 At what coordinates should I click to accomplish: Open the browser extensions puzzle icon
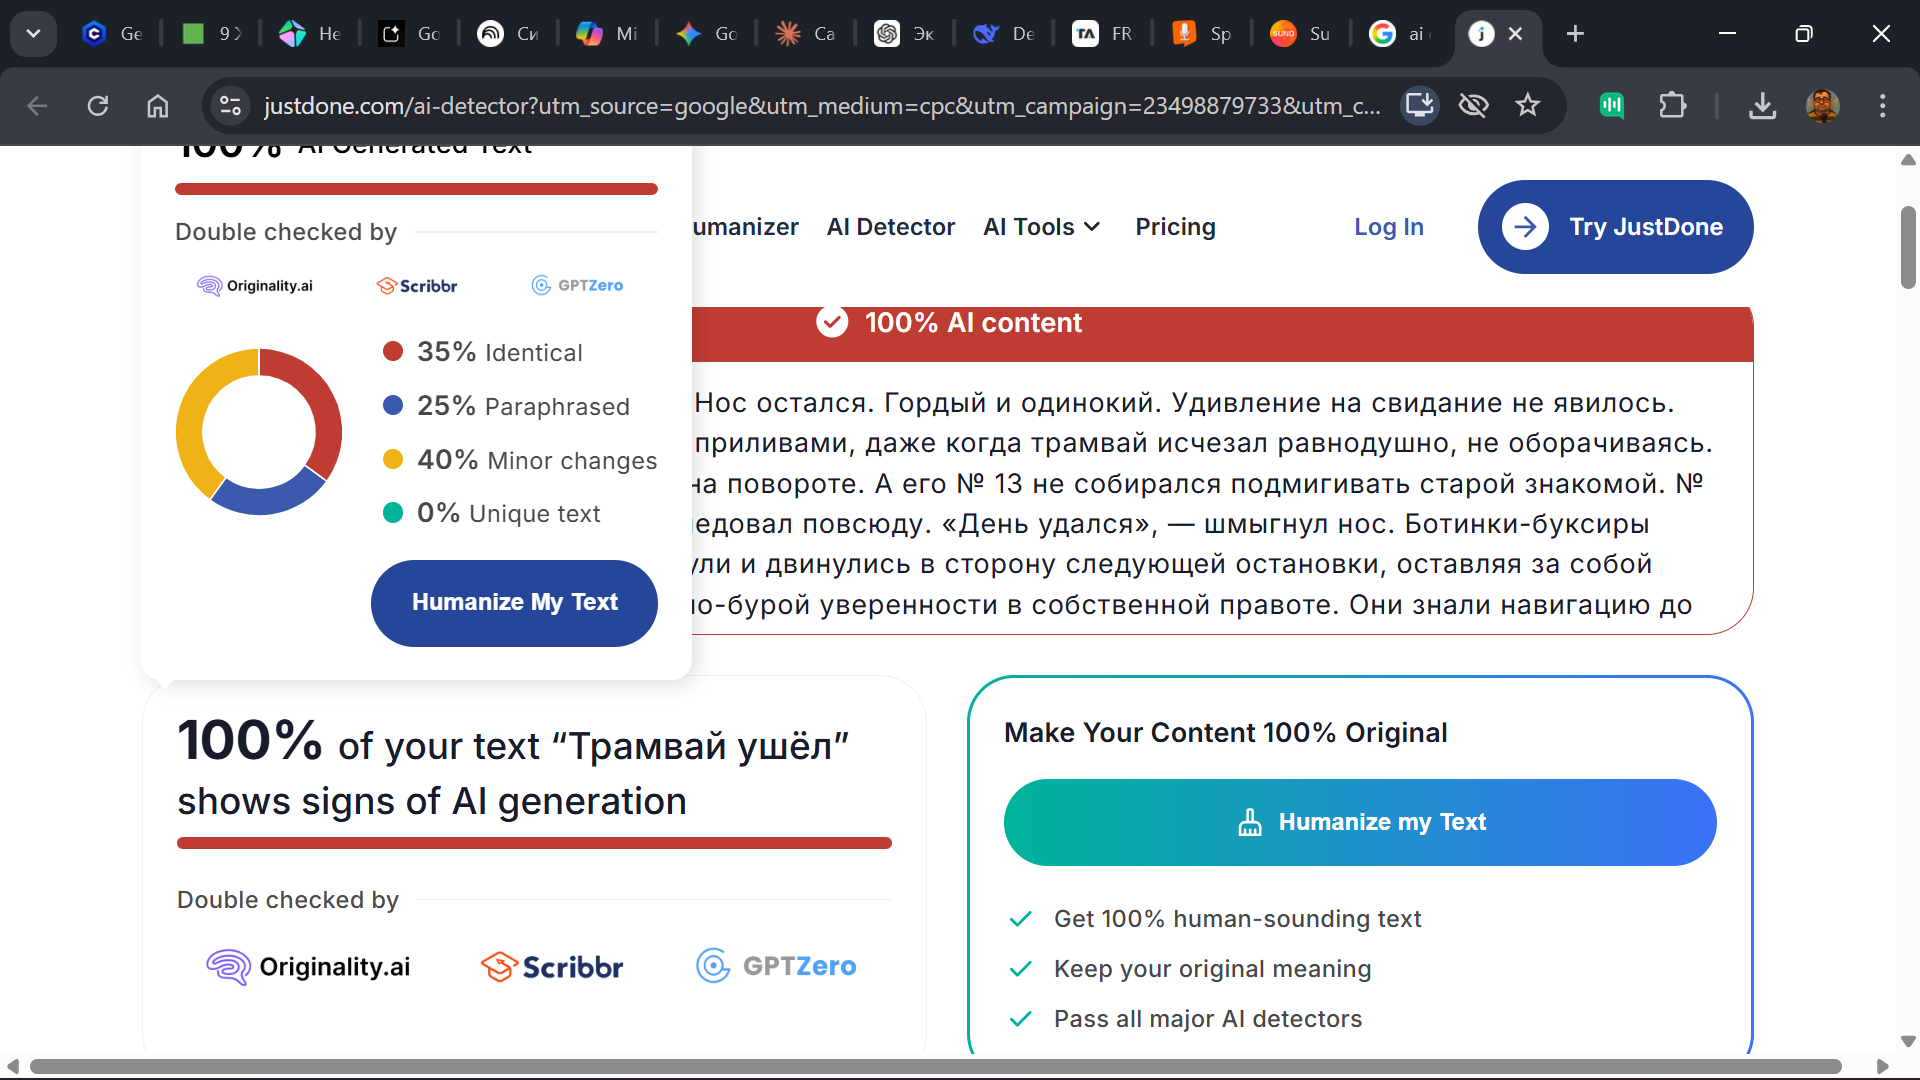(1672, 105)
